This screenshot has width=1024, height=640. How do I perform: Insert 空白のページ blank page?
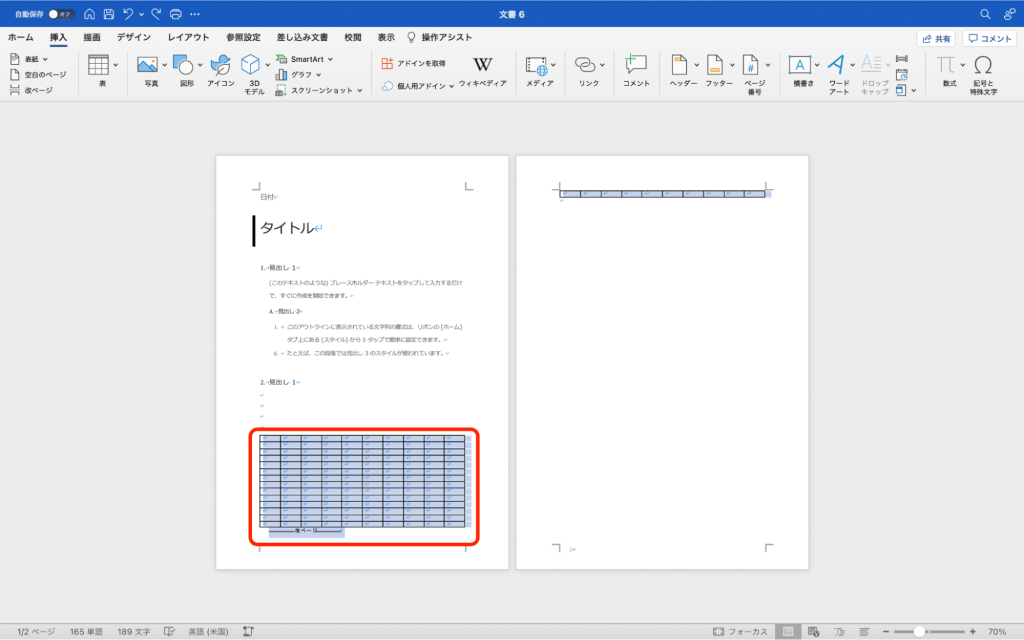click(x=38, y=74)
